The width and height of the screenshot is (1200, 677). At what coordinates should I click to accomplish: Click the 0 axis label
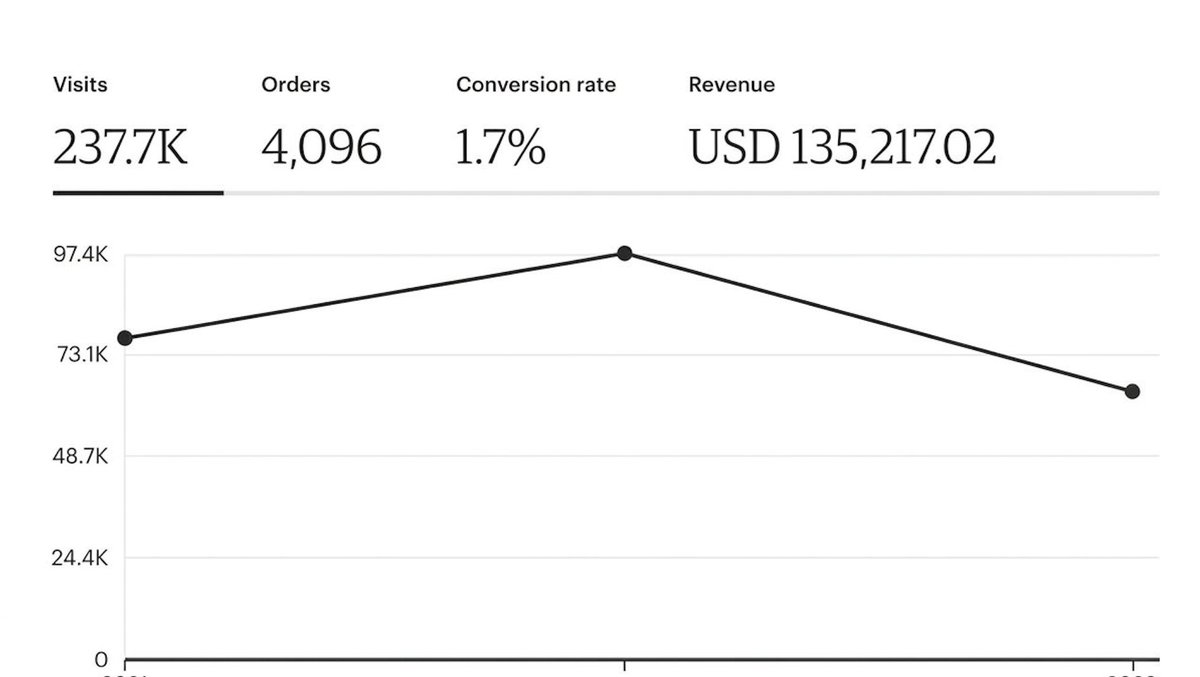(x=101, y=660)
